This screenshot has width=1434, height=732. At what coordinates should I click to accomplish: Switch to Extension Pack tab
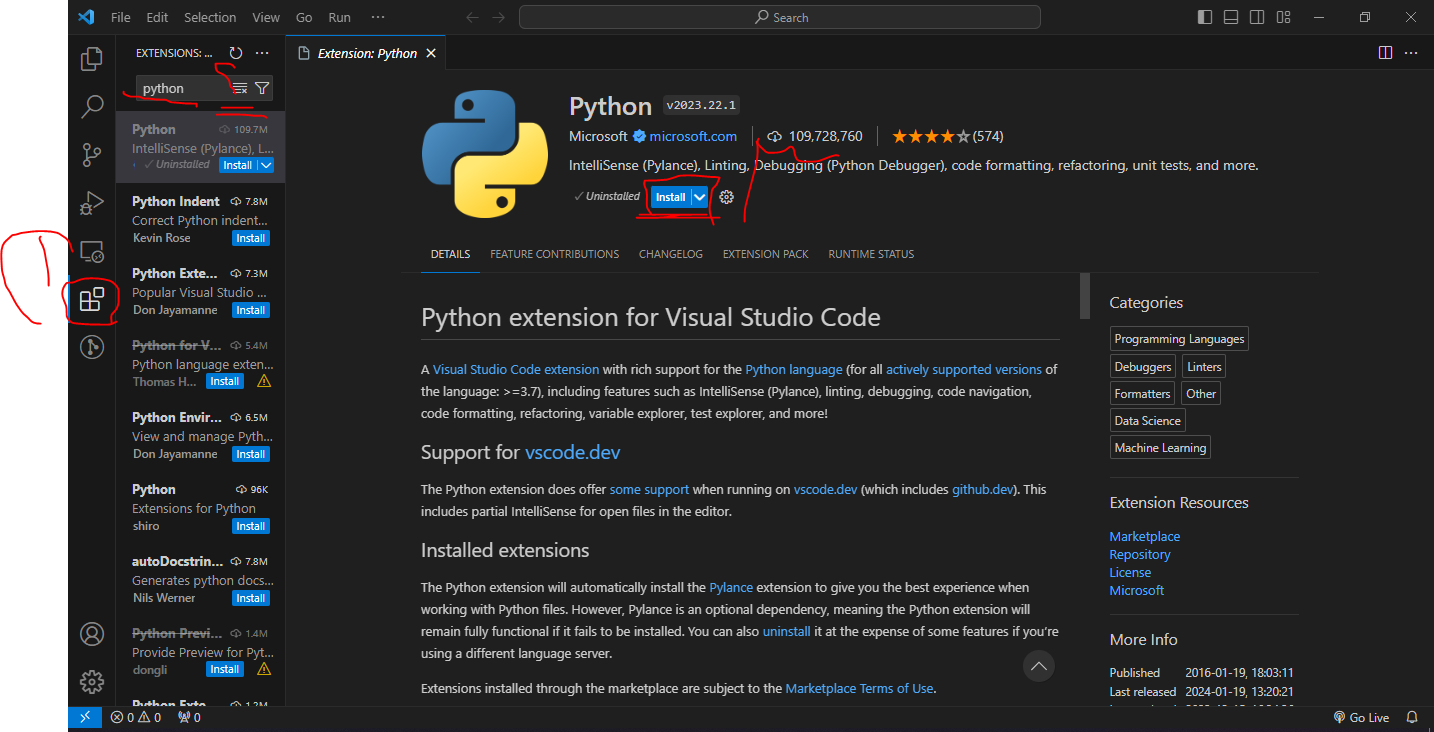[x=766, y=254]
